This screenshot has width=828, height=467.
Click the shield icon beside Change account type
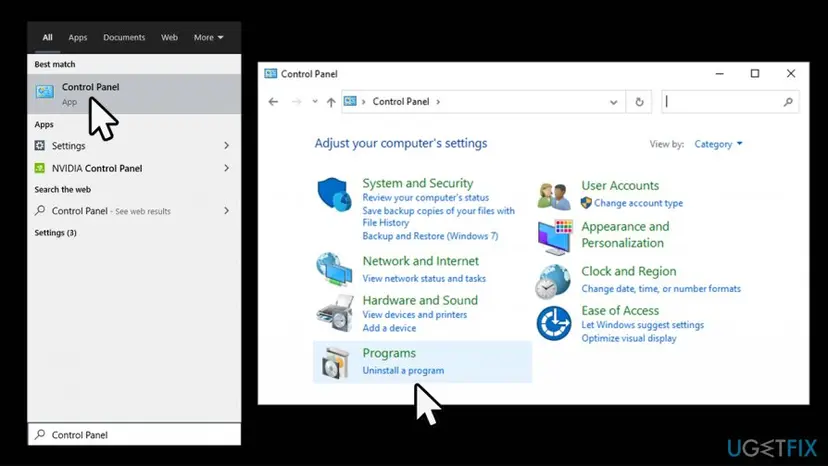586,203
